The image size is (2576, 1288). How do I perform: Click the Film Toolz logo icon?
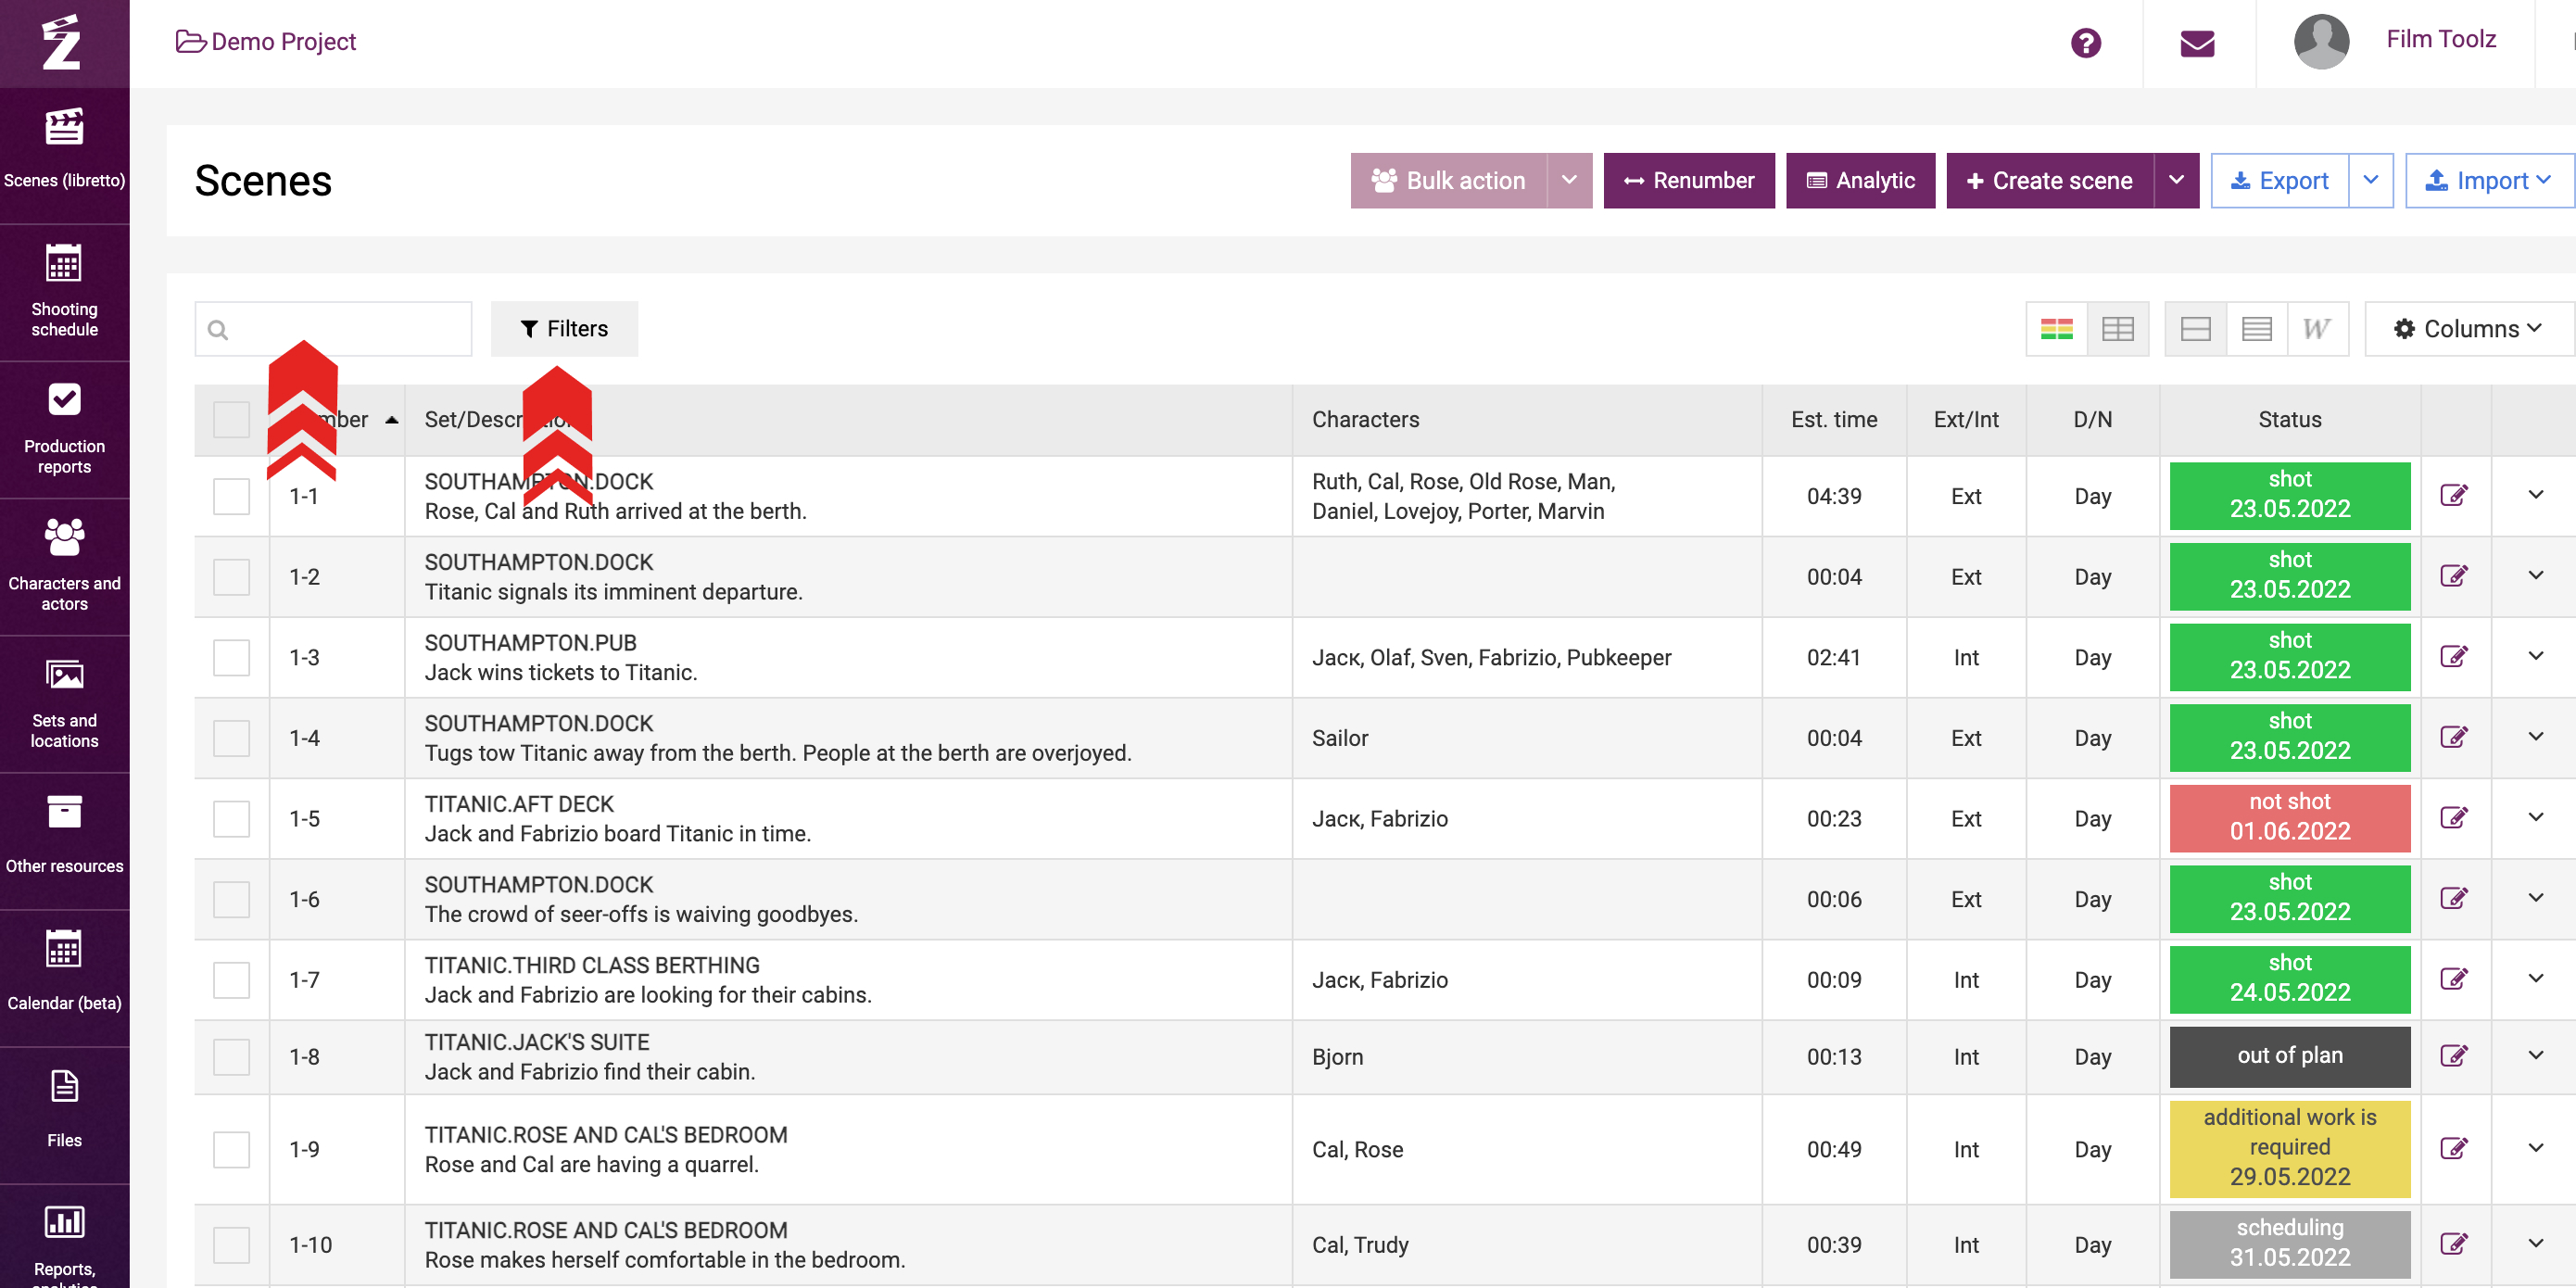[62, 42]
